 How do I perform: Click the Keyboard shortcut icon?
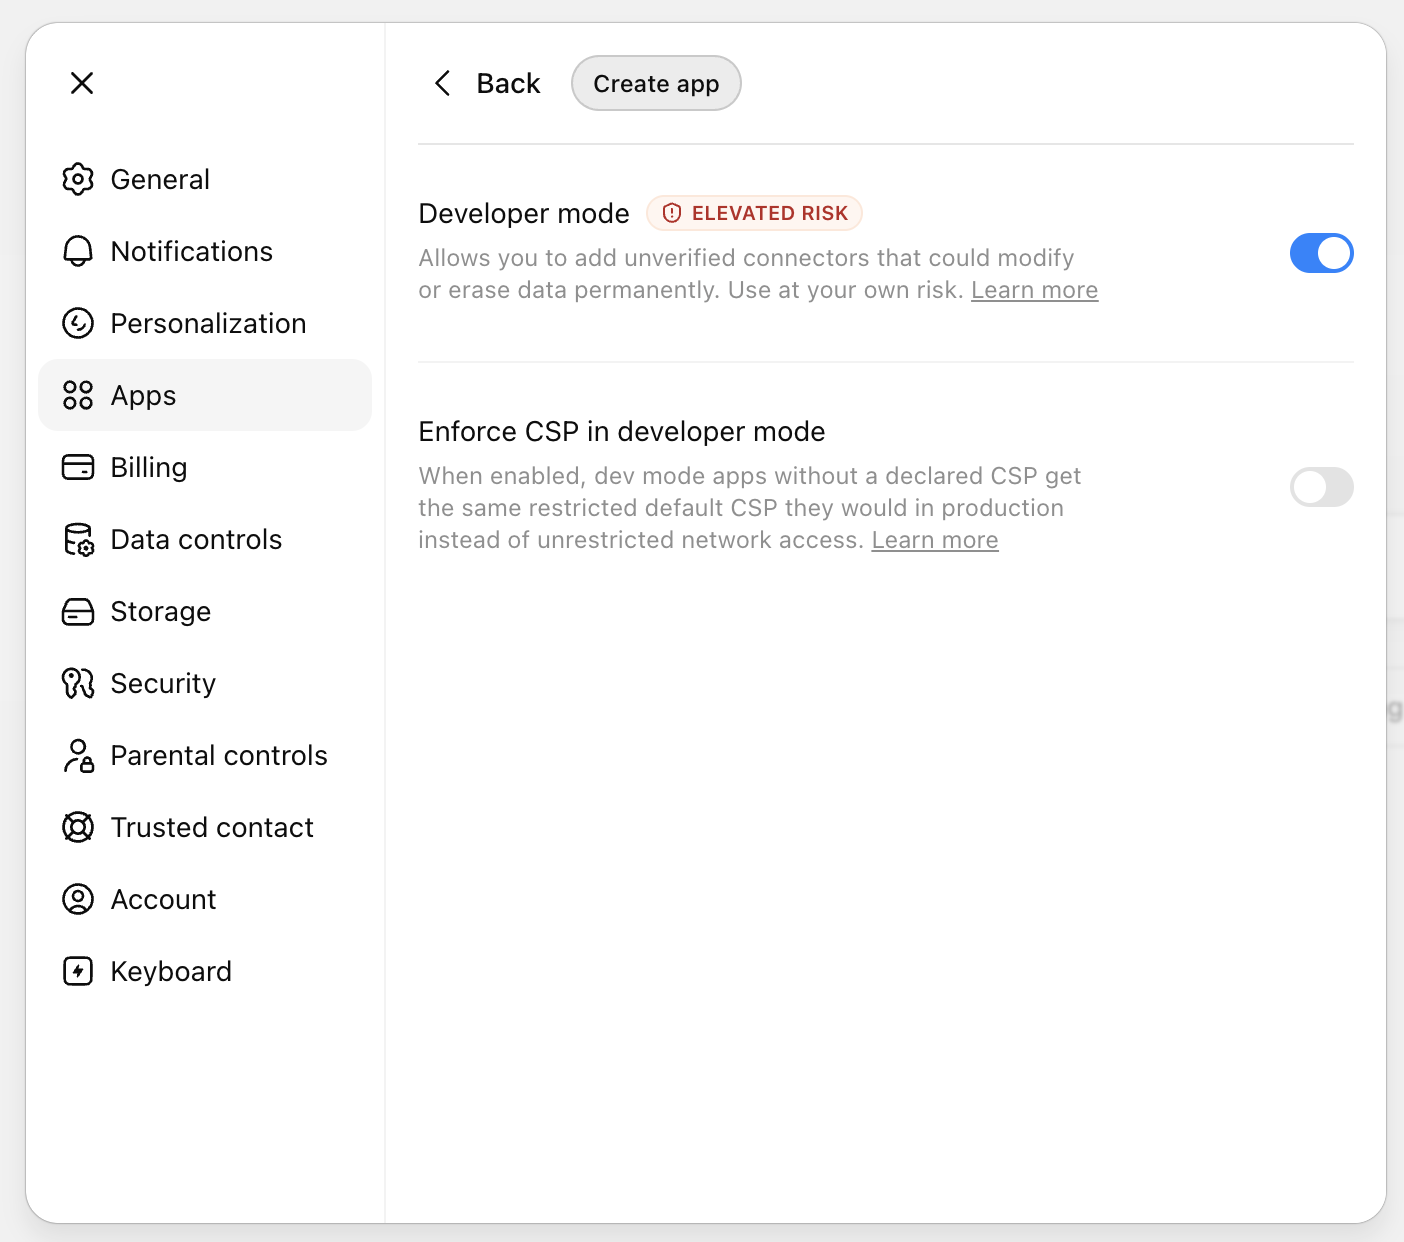(x=78, y=971)
